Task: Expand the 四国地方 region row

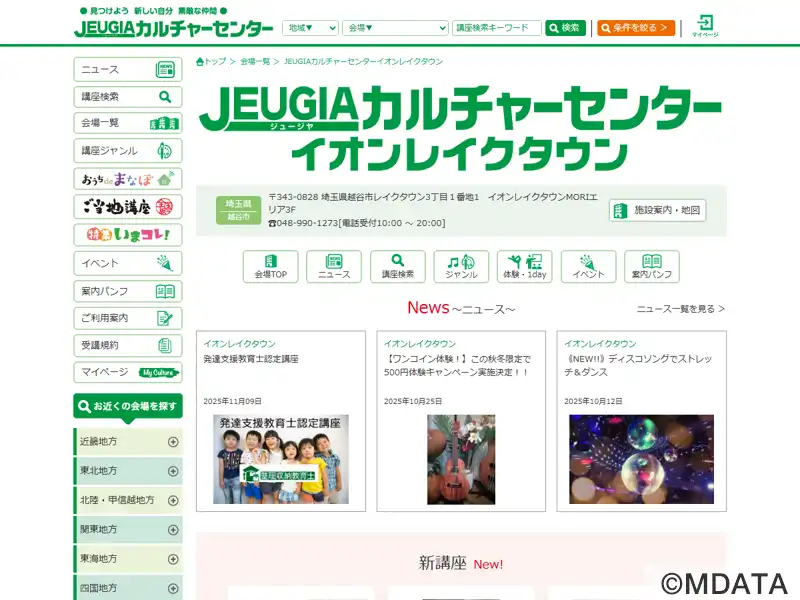Action: click(128, 588)
